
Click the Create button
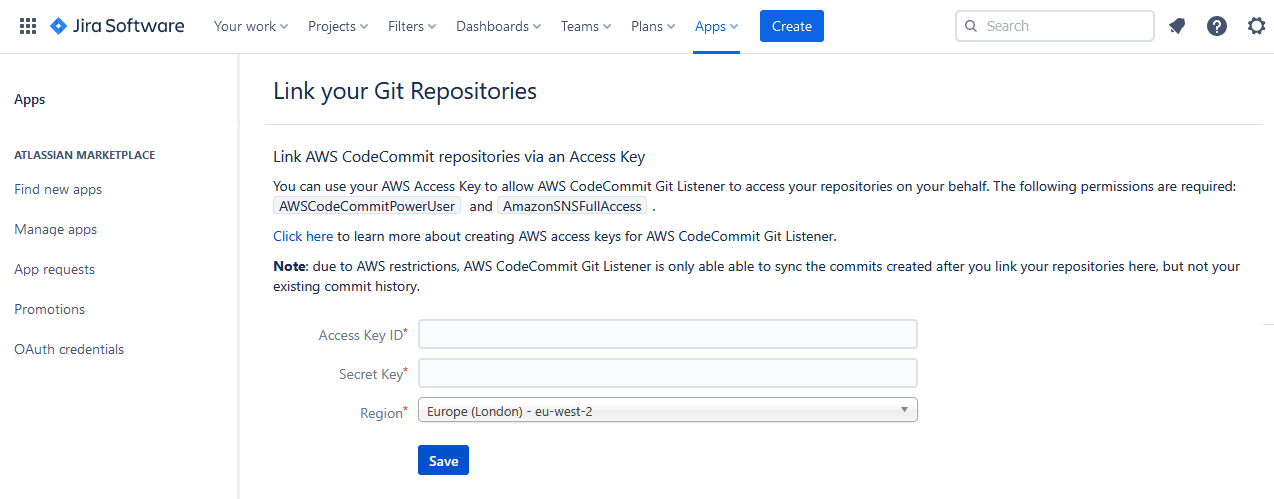click(792, 26)
